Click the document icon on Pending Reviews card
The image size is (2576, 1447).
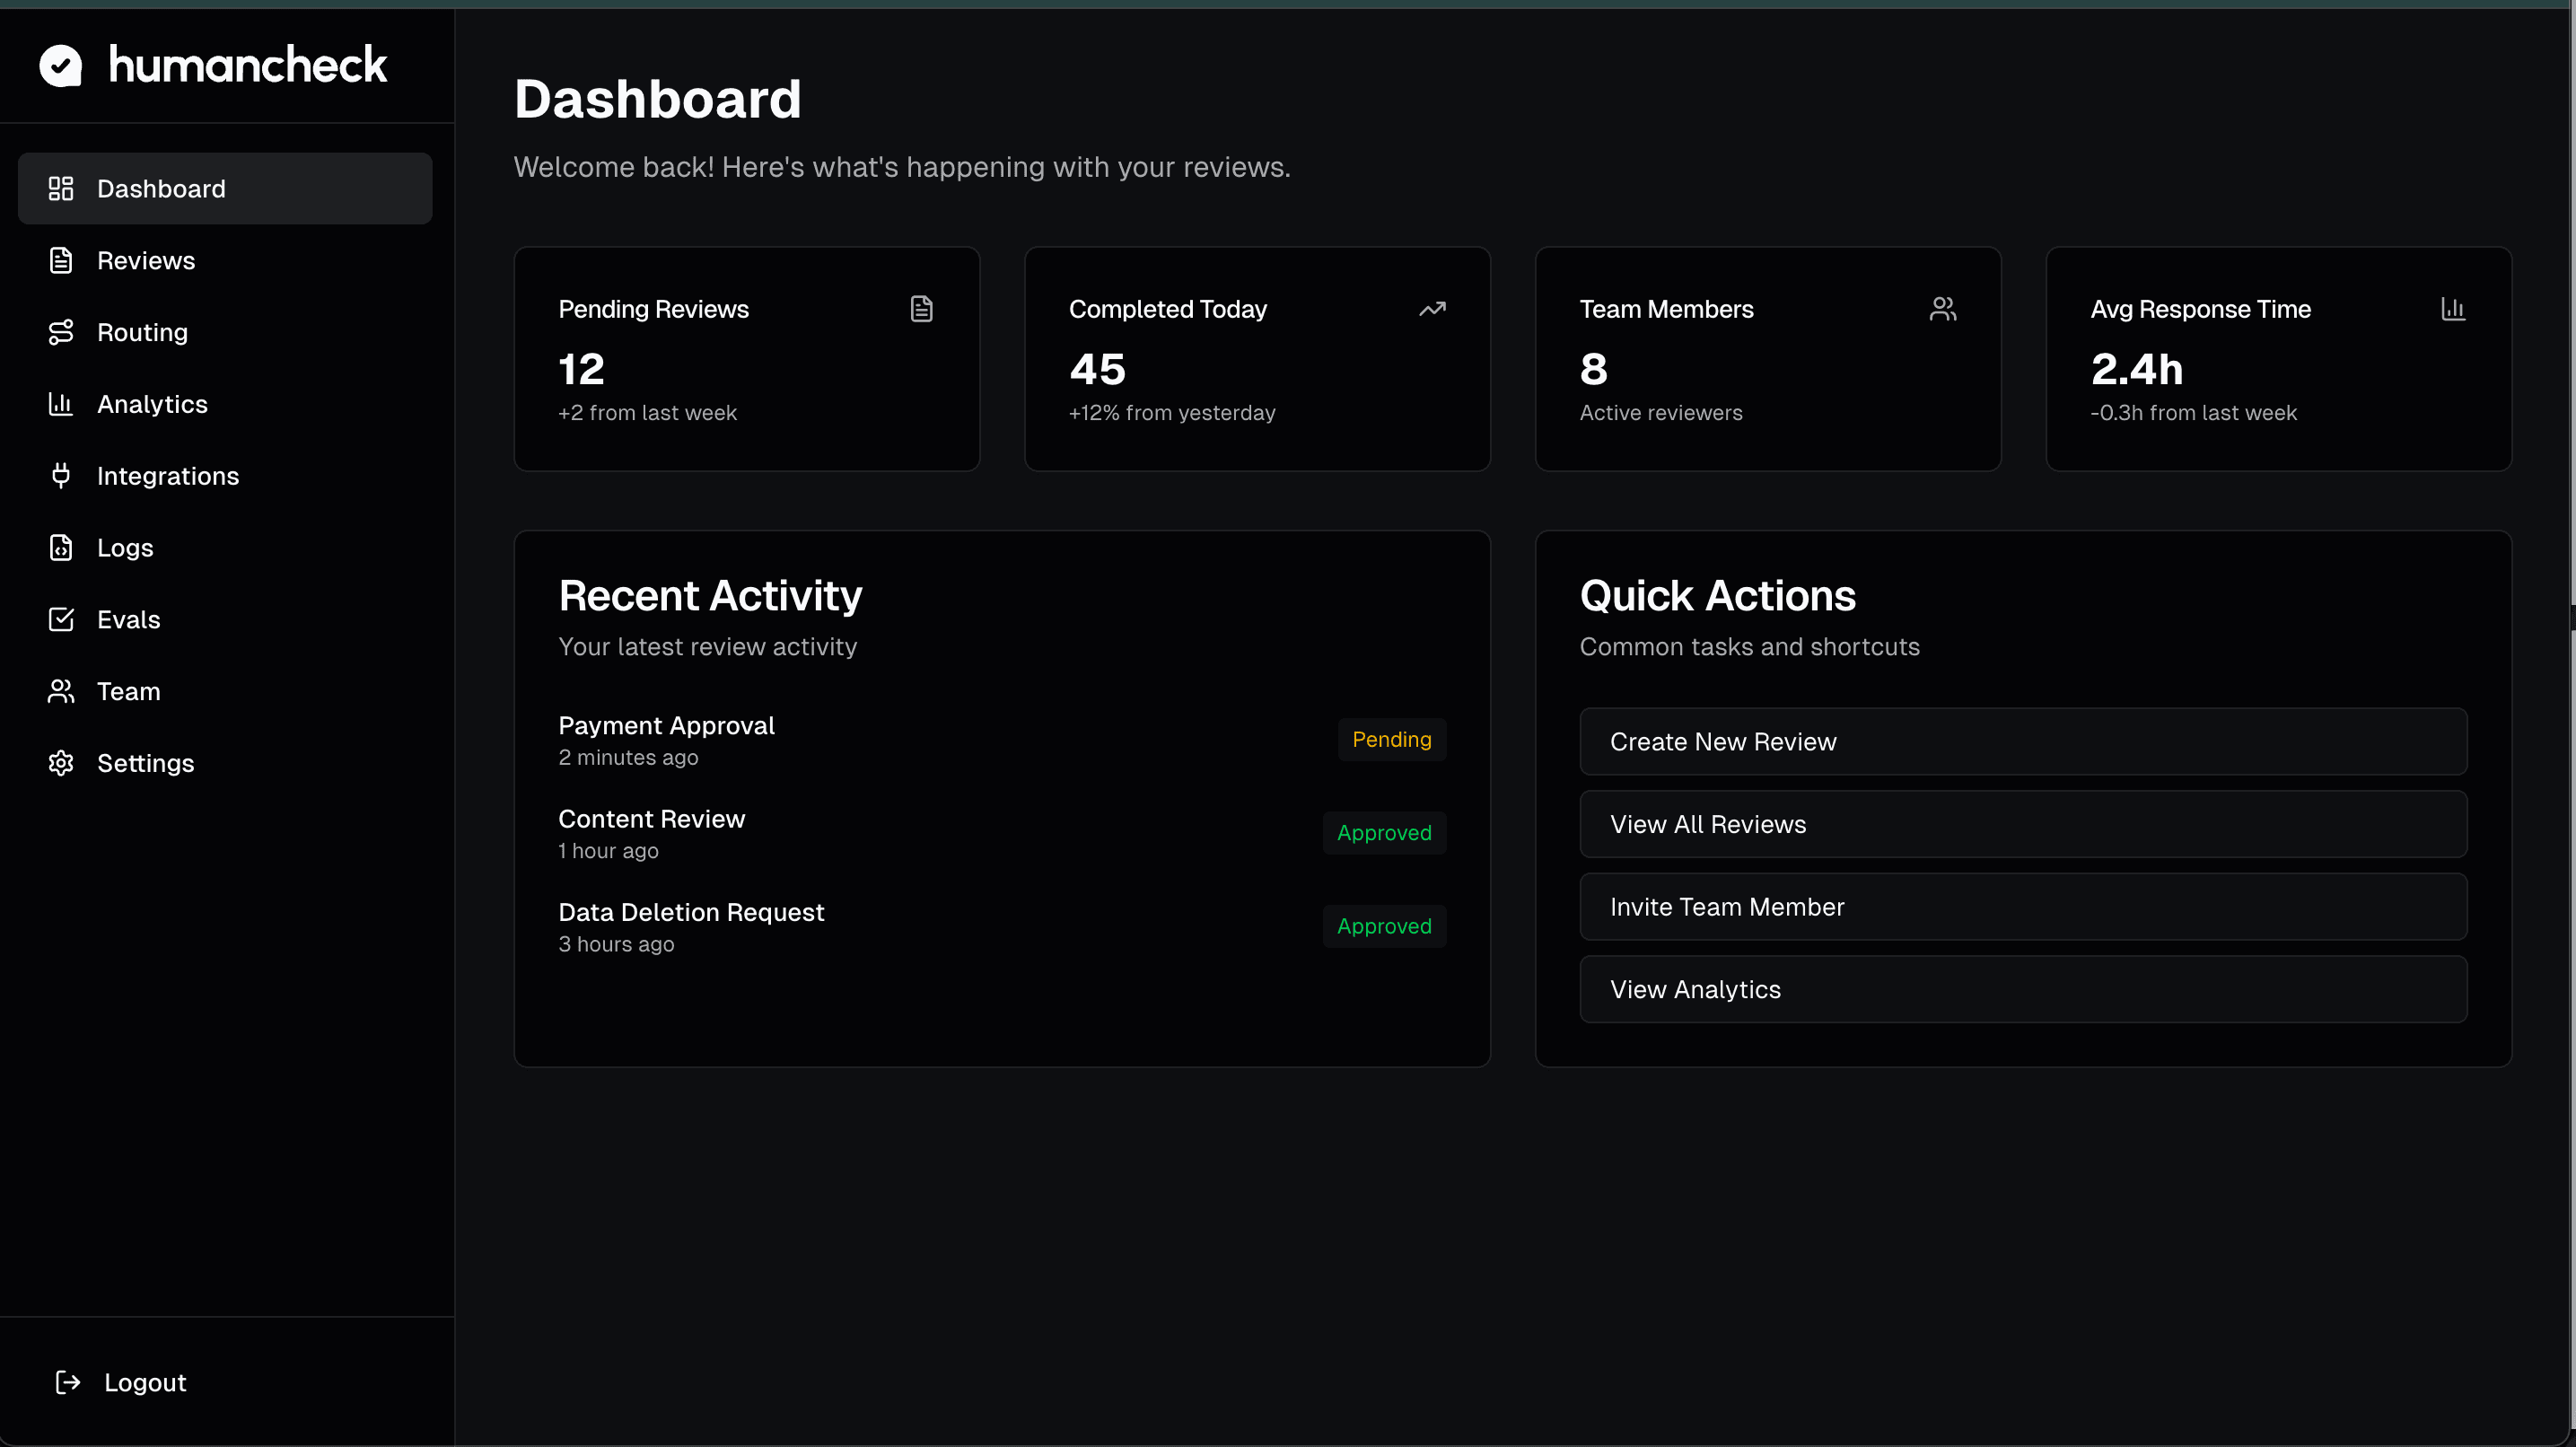coord(921,308)
